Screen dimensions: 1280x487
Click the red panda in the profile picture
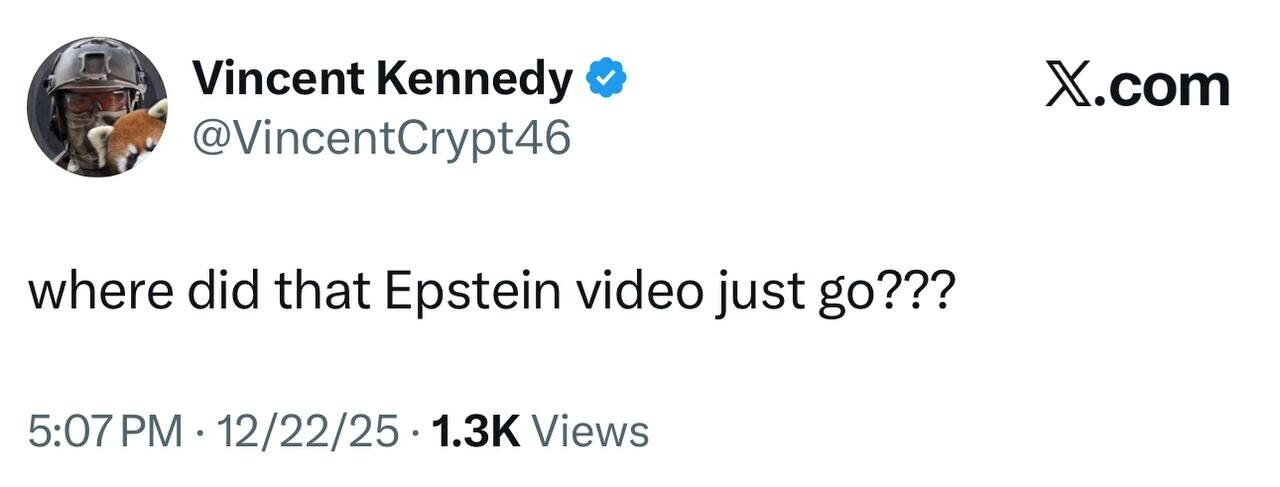(129, 141)
